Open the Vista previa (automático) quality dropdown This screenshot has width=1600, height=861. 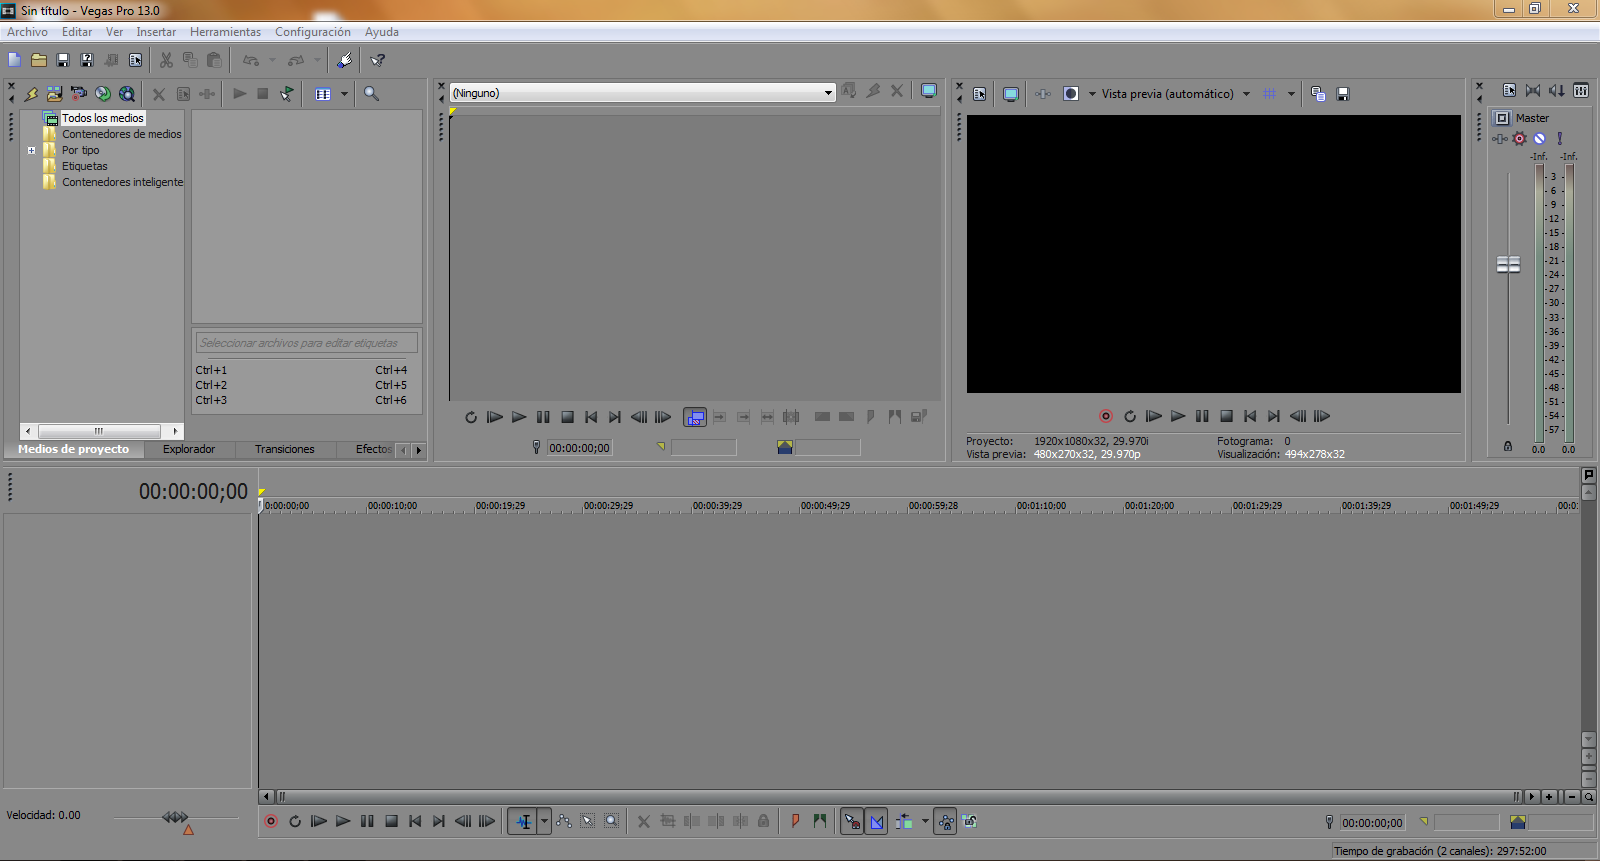pos(1175,94)
